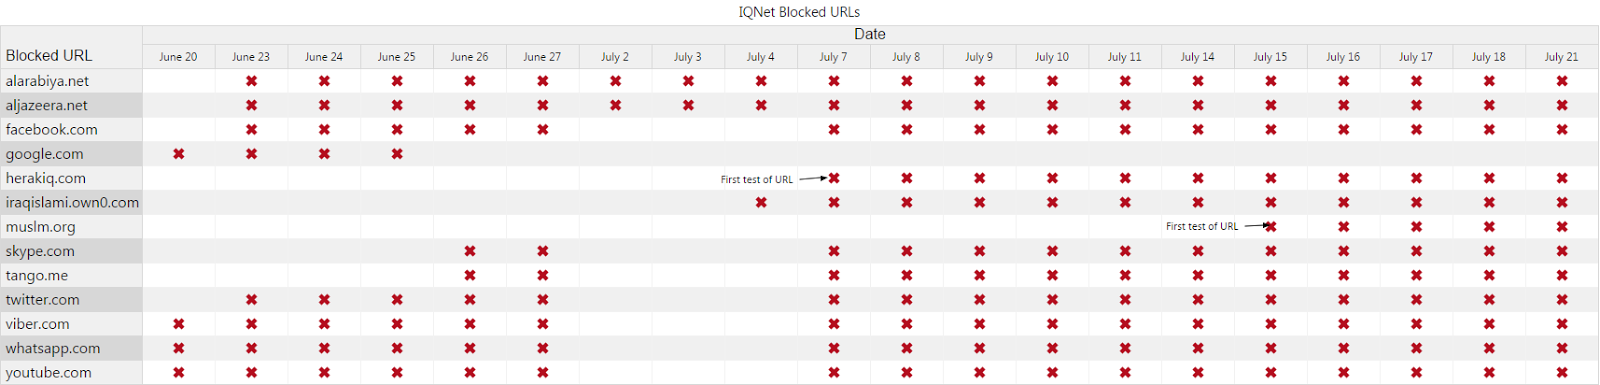Select the July 21 column header

[x=1561, y=57]
